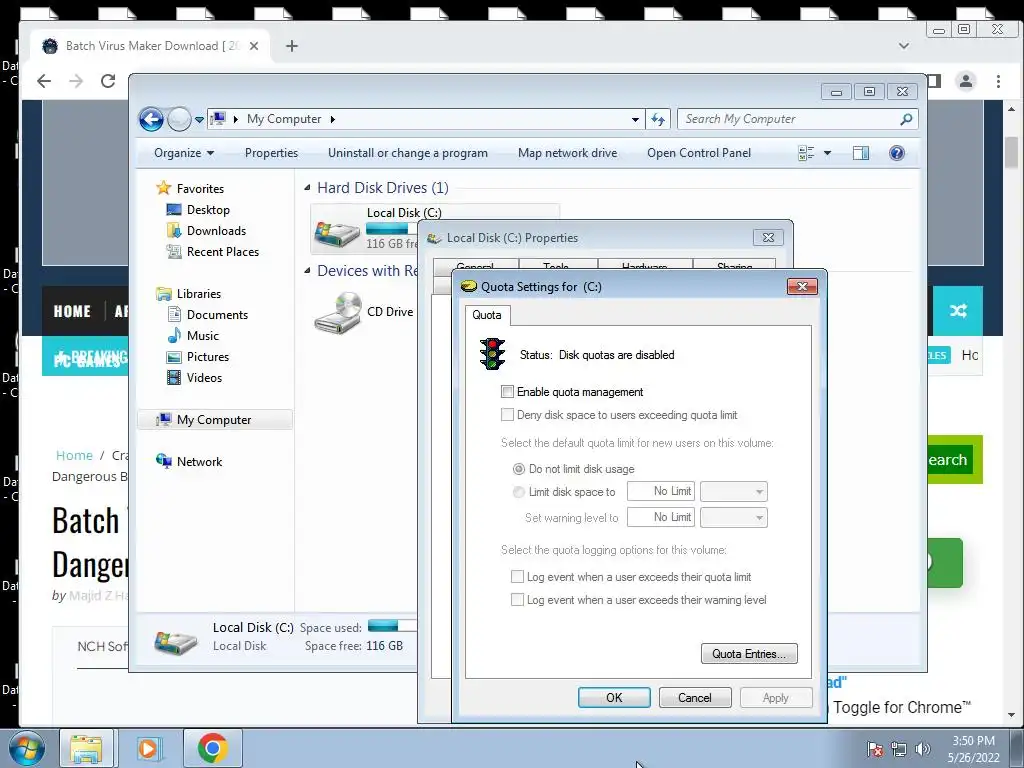Collapse the Devices with Removable Storage group
Image resolution: width=1024 pixels, height=768 pixels.
click(x=308, y=270)
